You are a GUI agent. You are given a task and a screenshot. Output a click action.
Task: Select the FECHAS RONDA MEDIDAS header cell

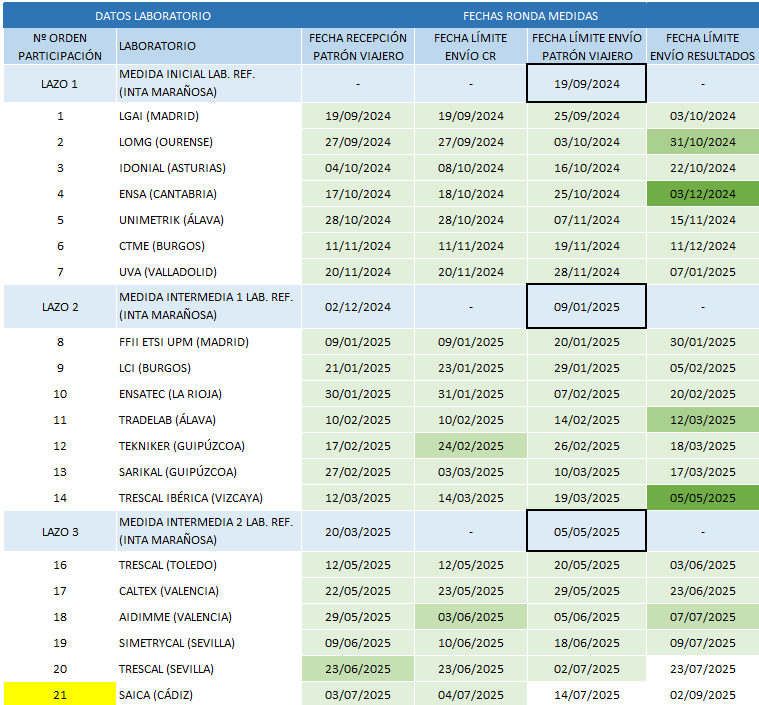(x=530, y=15)
